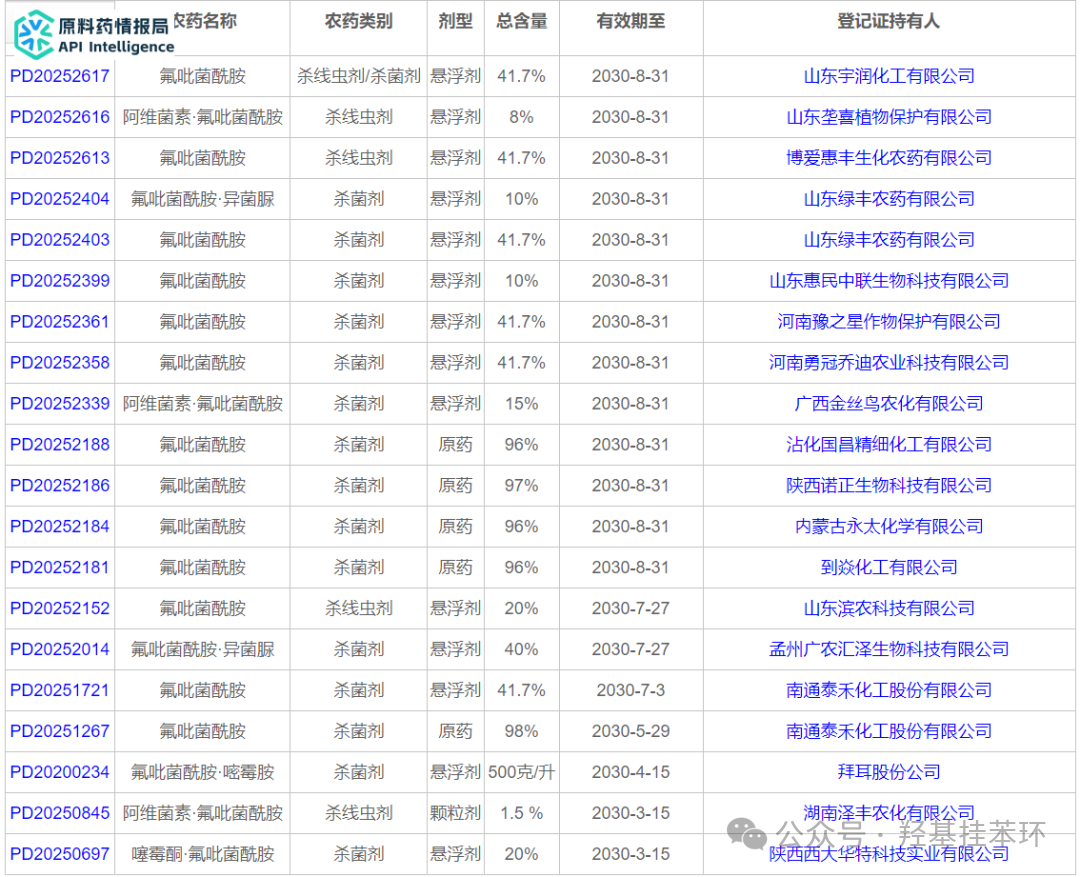Open holder 拜耳股份公司 link
The height and width of the screenshot is (877, 1080).
coord(889,772)
